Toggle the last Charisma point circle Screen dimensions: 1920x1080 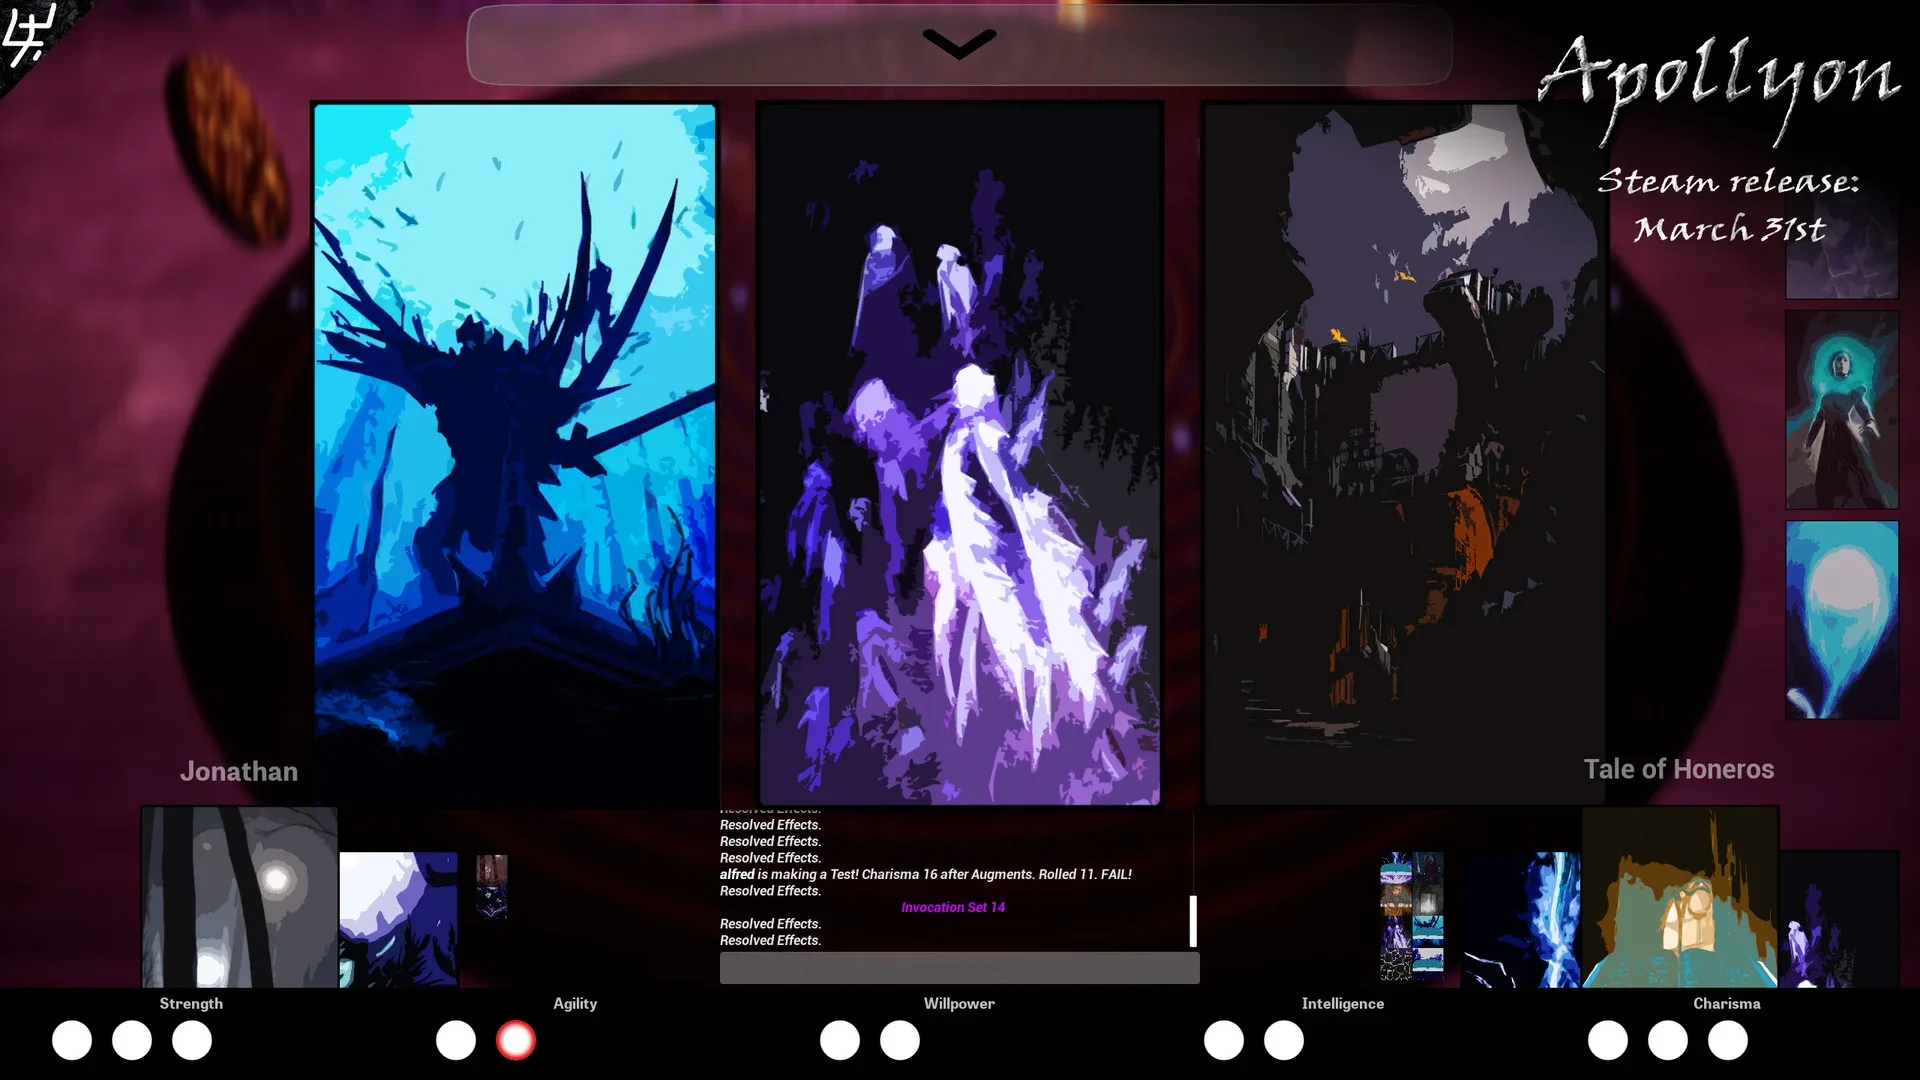1727,1041
